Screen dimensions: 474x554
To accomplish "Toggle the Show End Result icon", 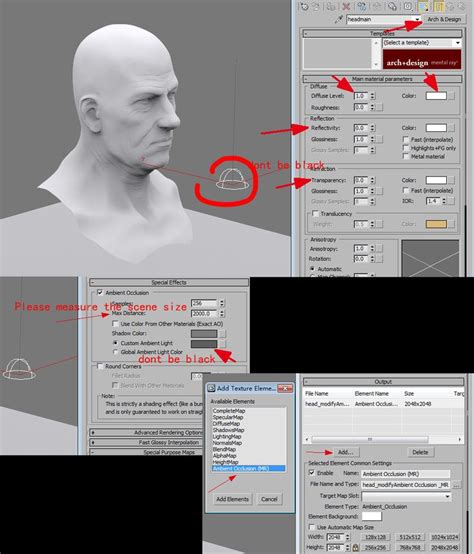I will click(x=439, y=6).
